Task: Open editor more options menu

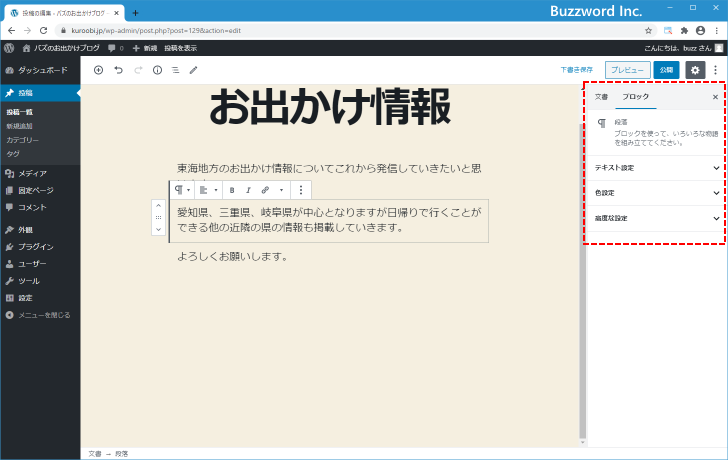Action: point(715,70)
